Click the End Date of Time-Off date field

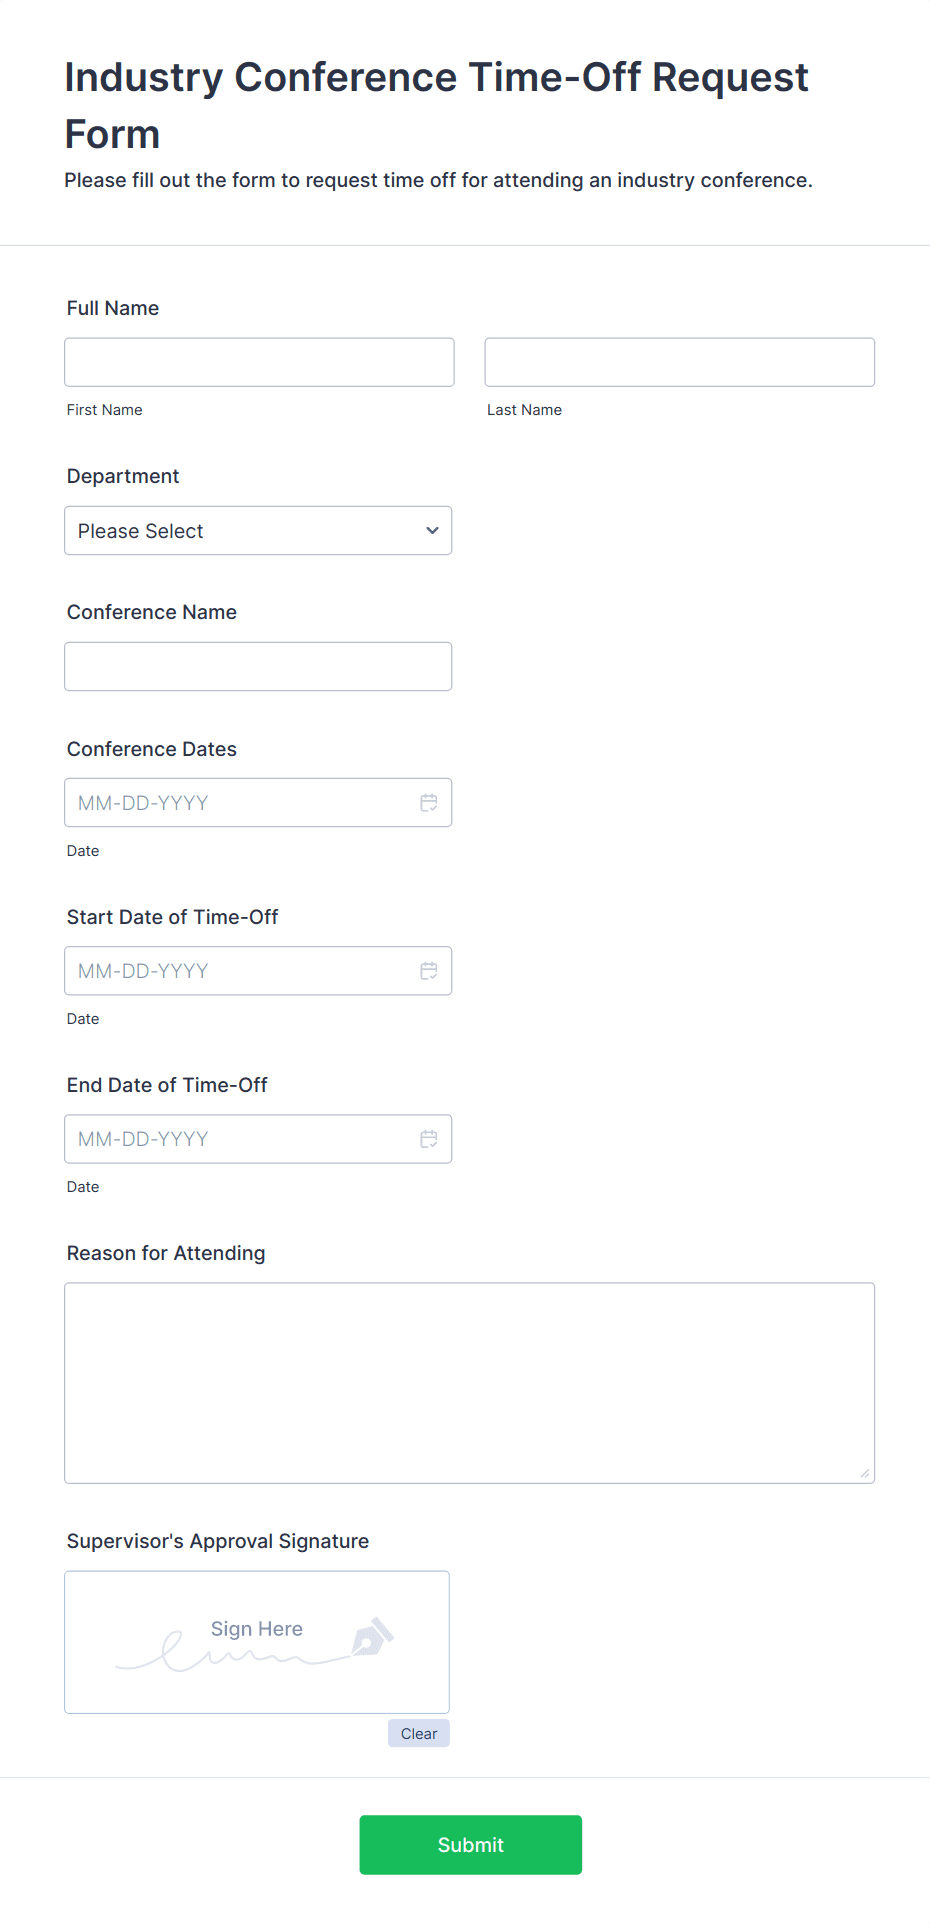240,1138
